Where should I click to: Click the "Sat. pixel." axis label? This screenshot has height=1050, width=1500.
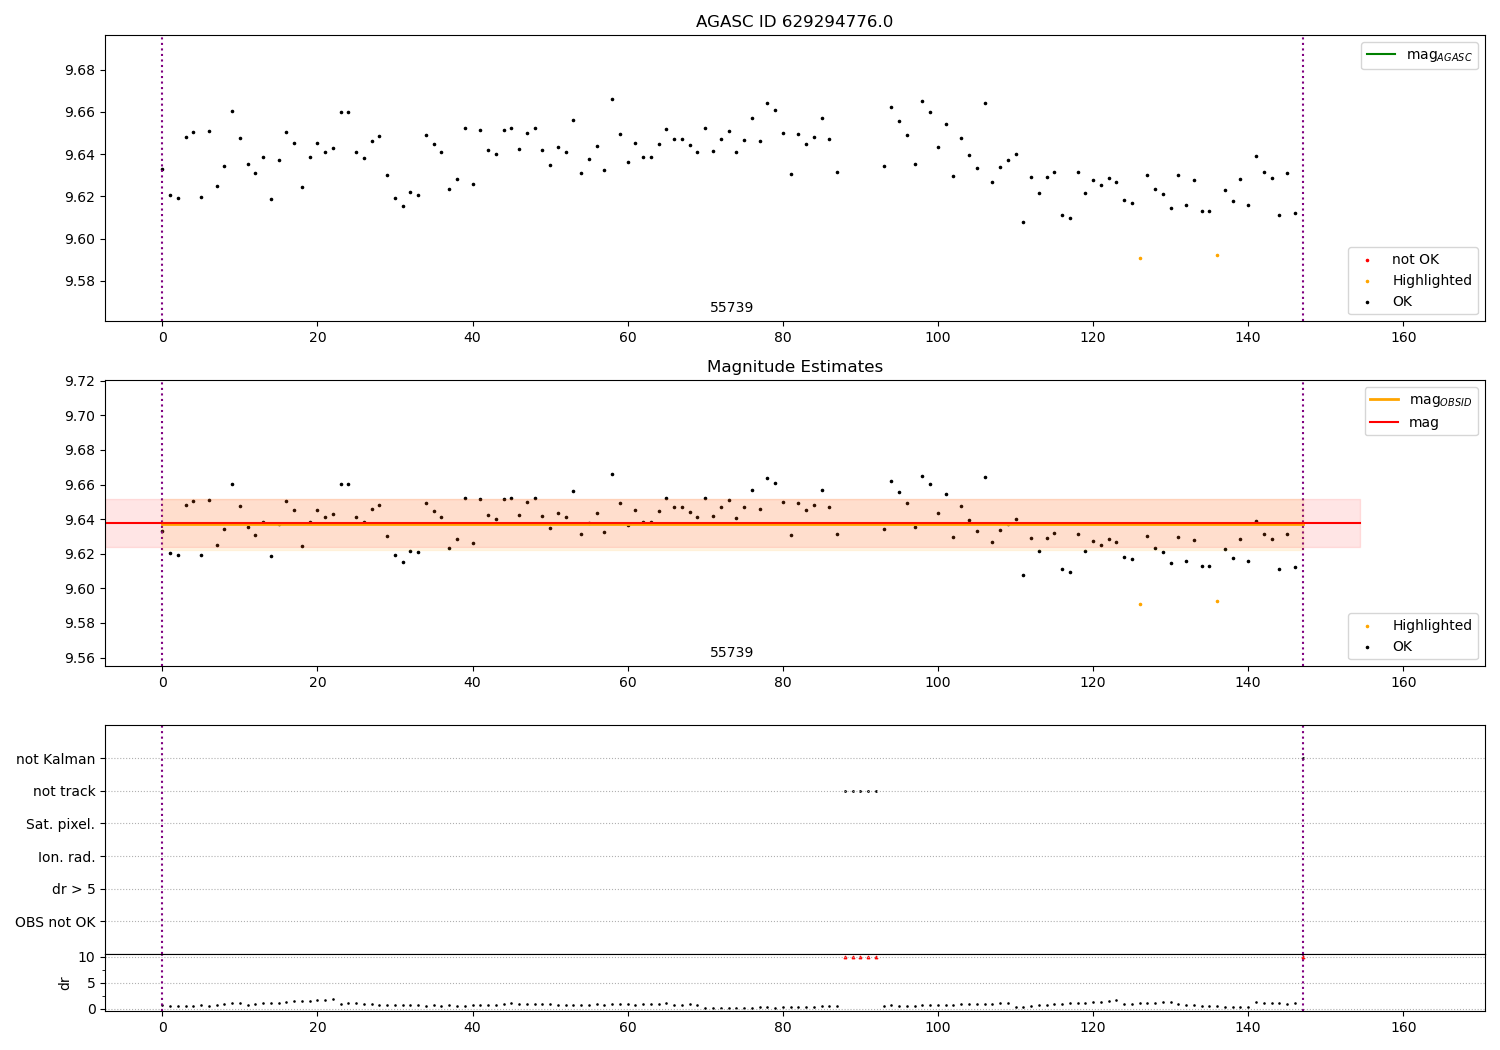61,825
